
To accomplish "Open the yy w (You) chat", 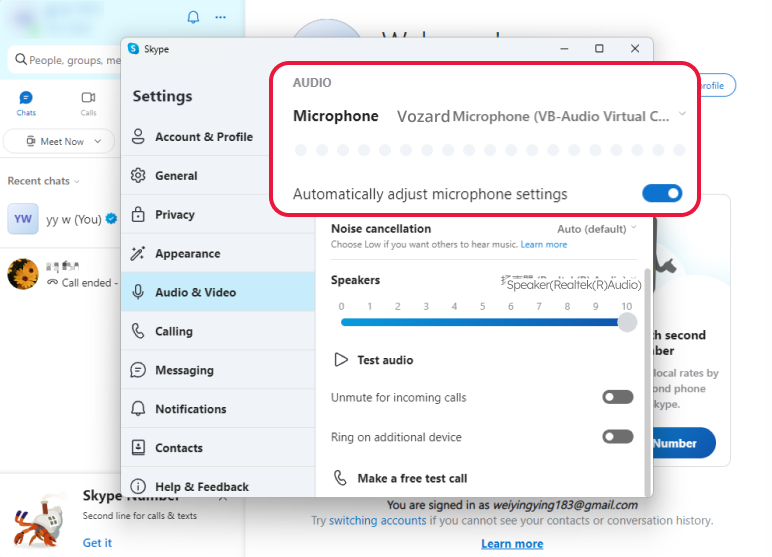I will 61,219.
